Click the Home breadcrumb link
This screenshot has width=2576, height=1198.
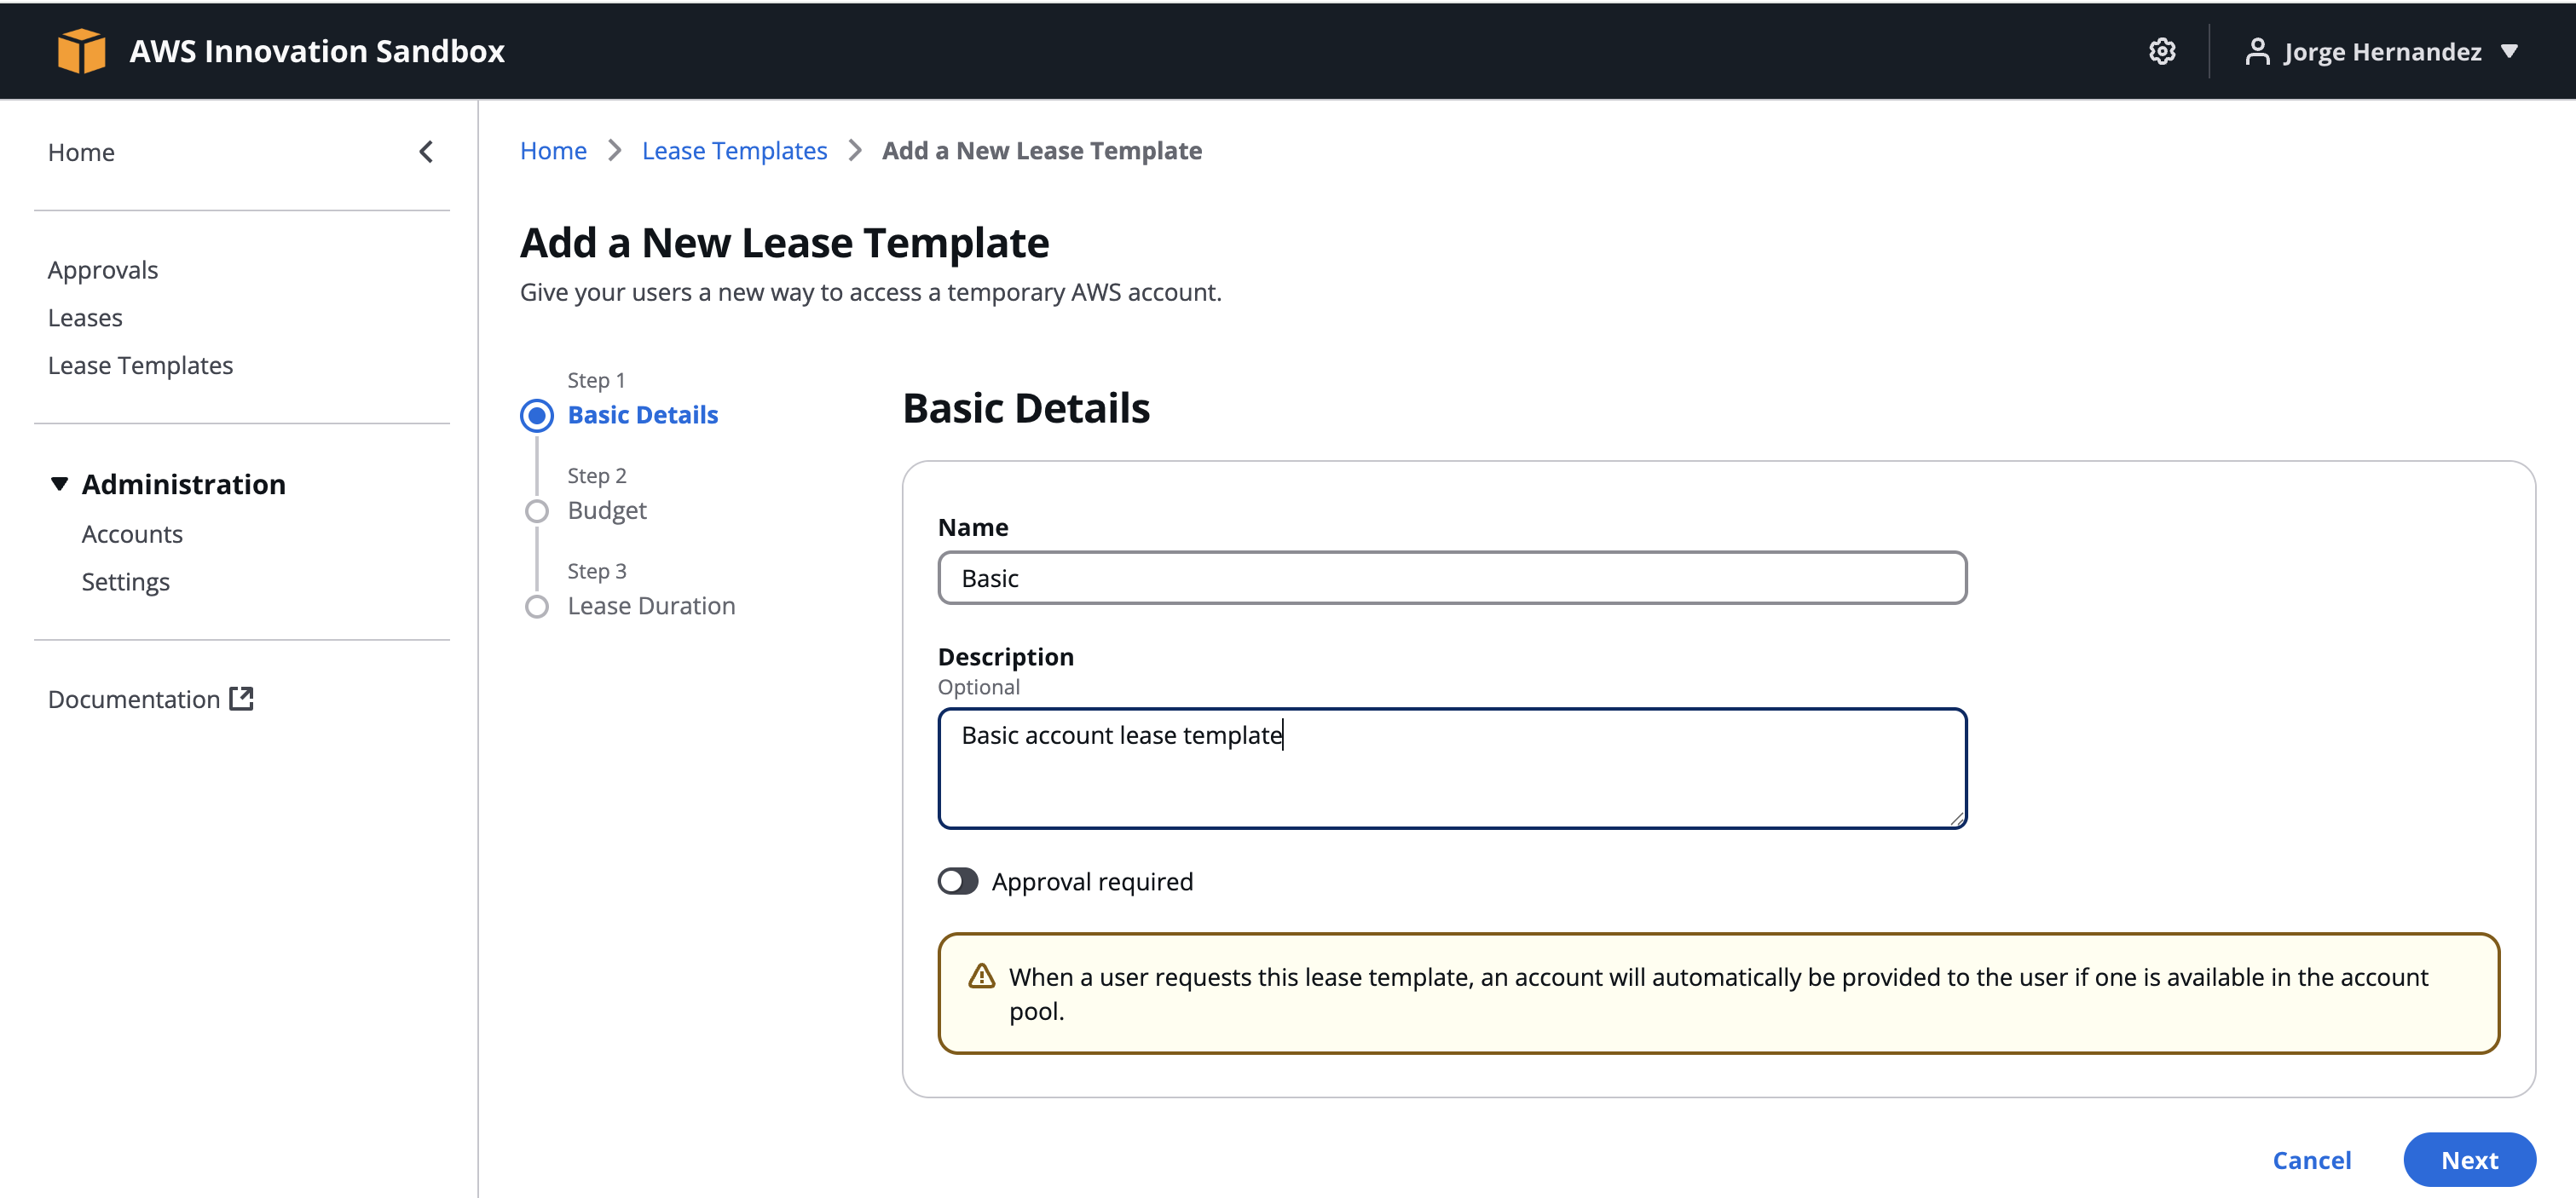(x=553, y=151)
